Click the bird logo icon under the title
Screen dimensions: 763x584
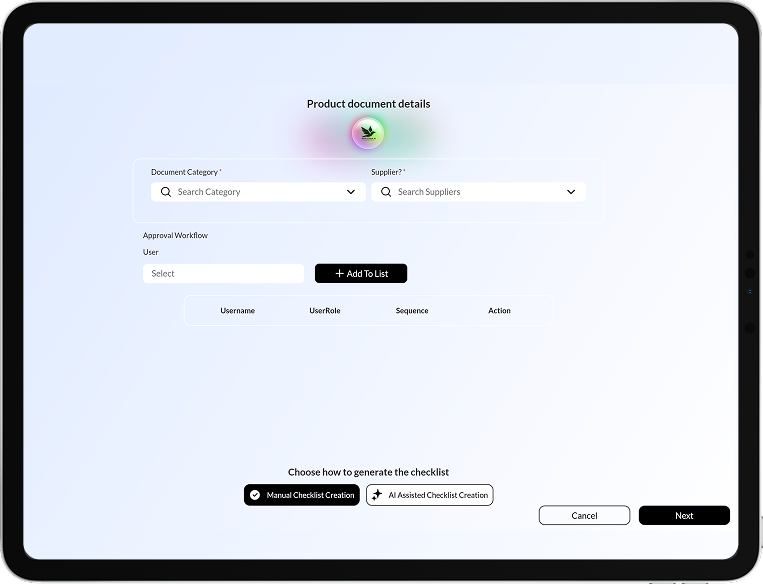pyautogui.click(x=368, y=133)
